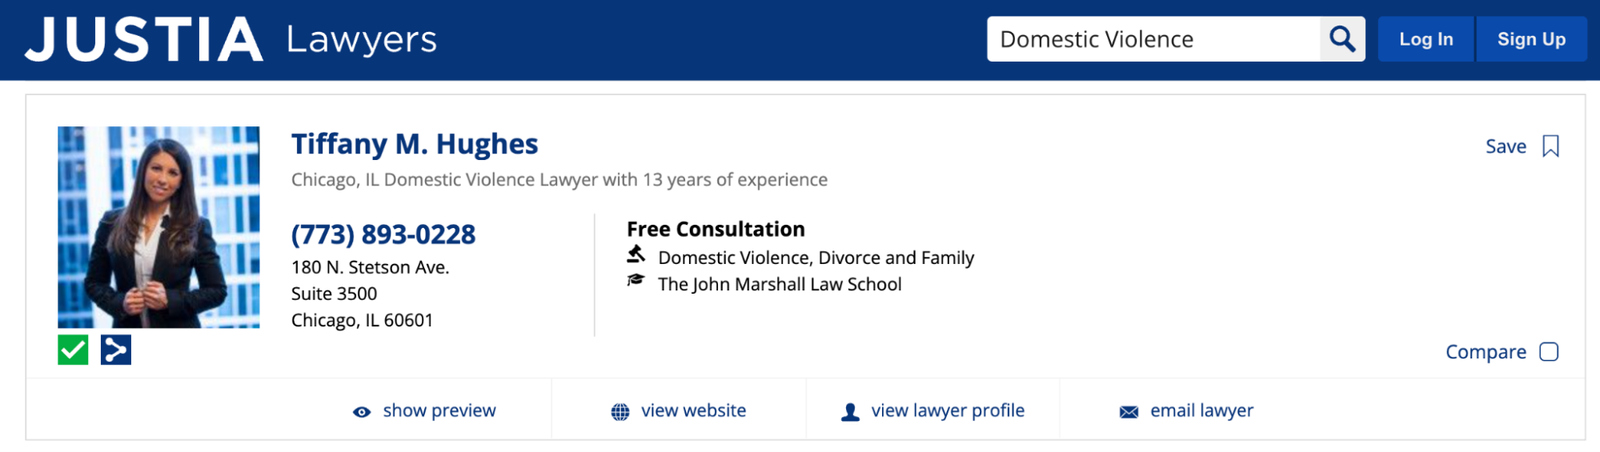Screen dimensions: 1600x452
Task: Click the graduation cap law school icon
Action: 636,281
